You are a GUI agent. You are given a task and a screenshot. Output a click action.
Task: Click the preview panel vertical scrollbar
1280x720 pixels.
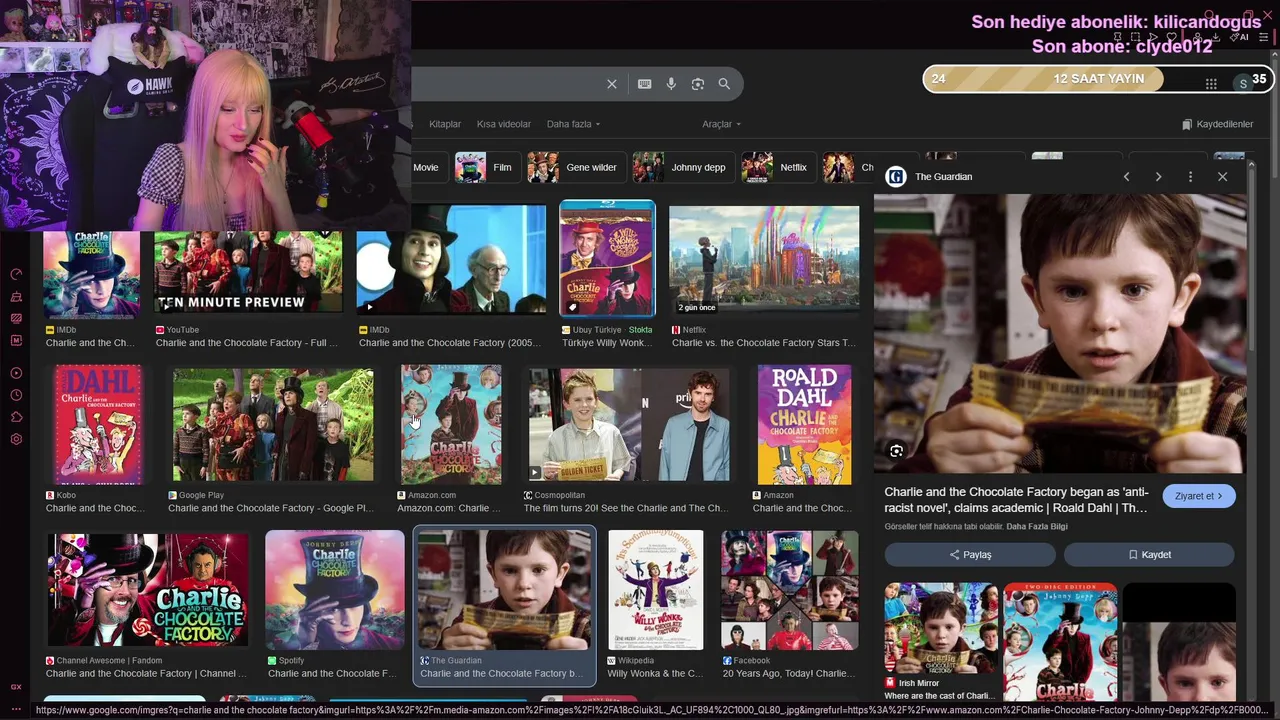click(x=1251, y=260)
